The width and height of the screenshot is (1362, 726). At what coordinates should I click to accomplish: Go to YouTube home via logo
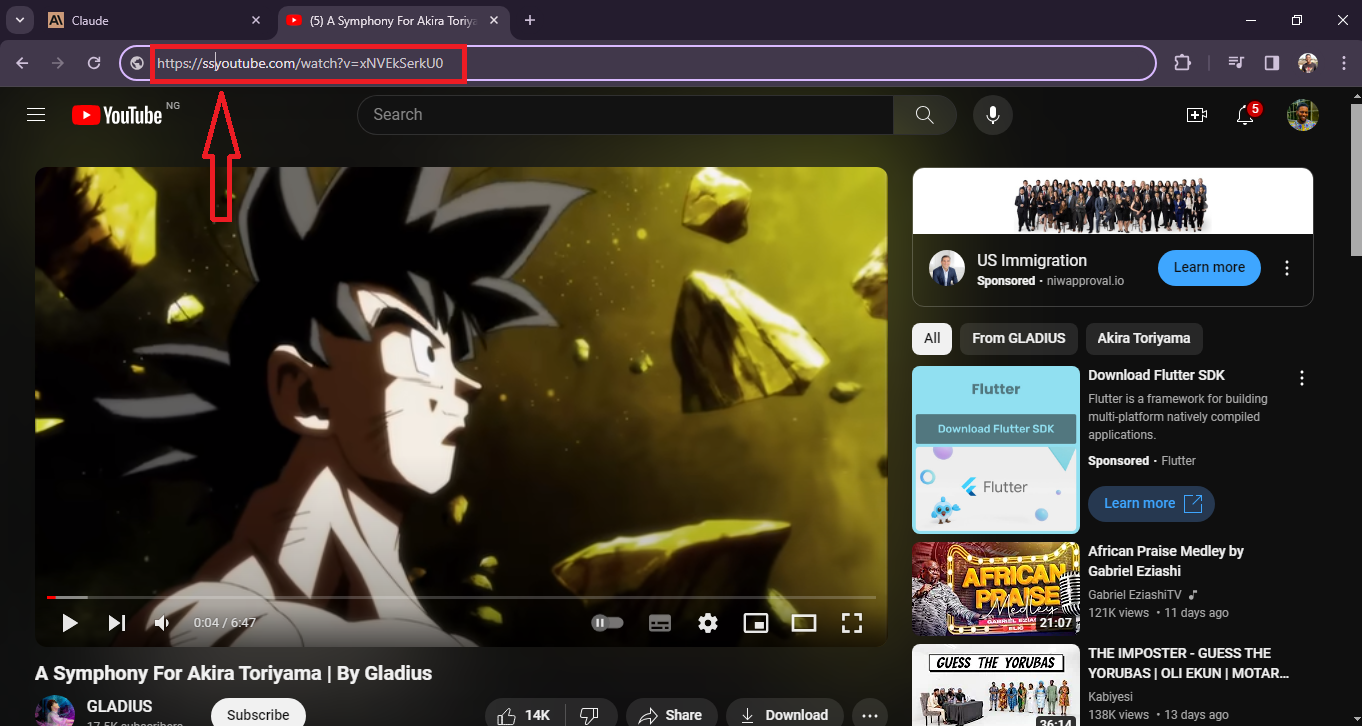tap(117, 115)
